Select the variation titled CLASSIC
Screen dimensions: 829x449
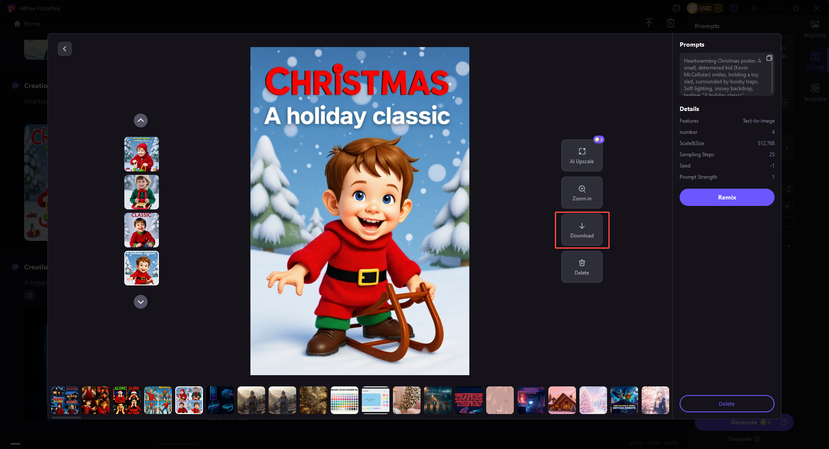tap(141, 230)
